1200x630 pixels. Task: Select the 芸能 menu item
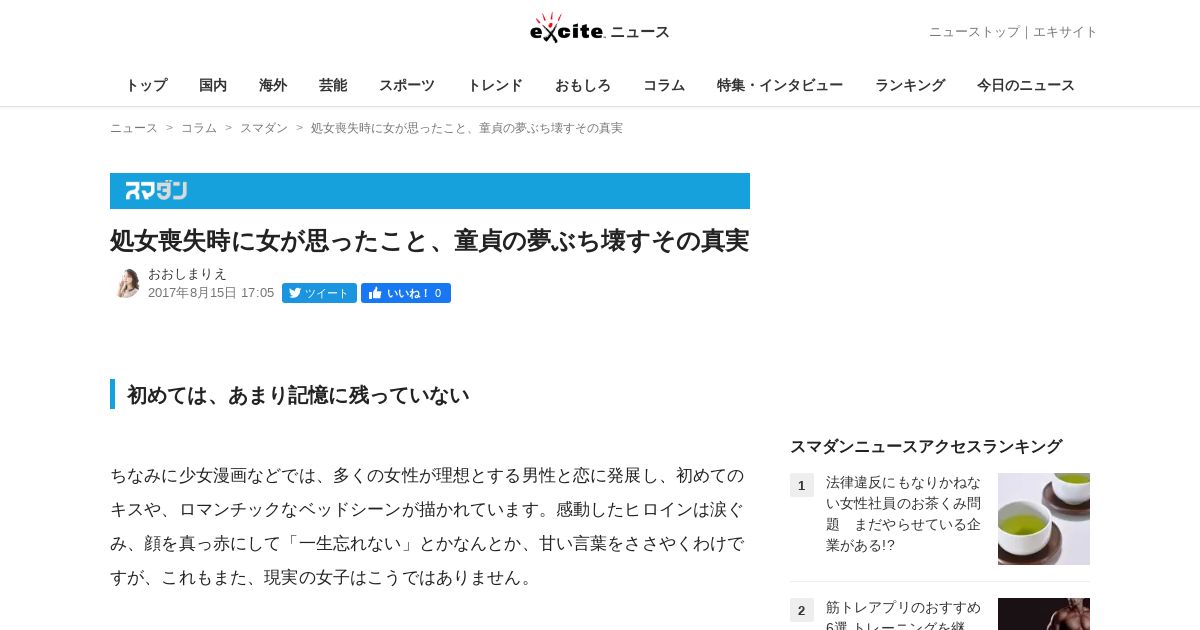[x=333, y=85]
